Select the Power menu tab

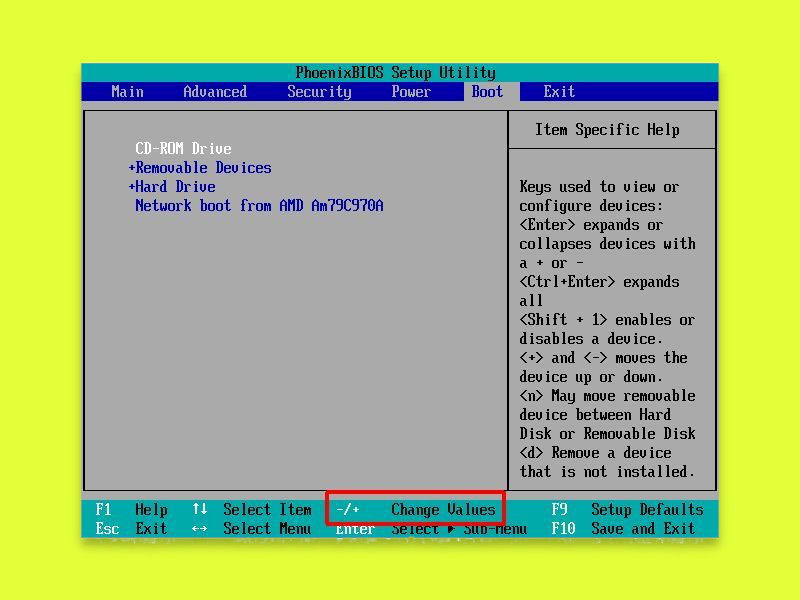click(x=411, y=92)
